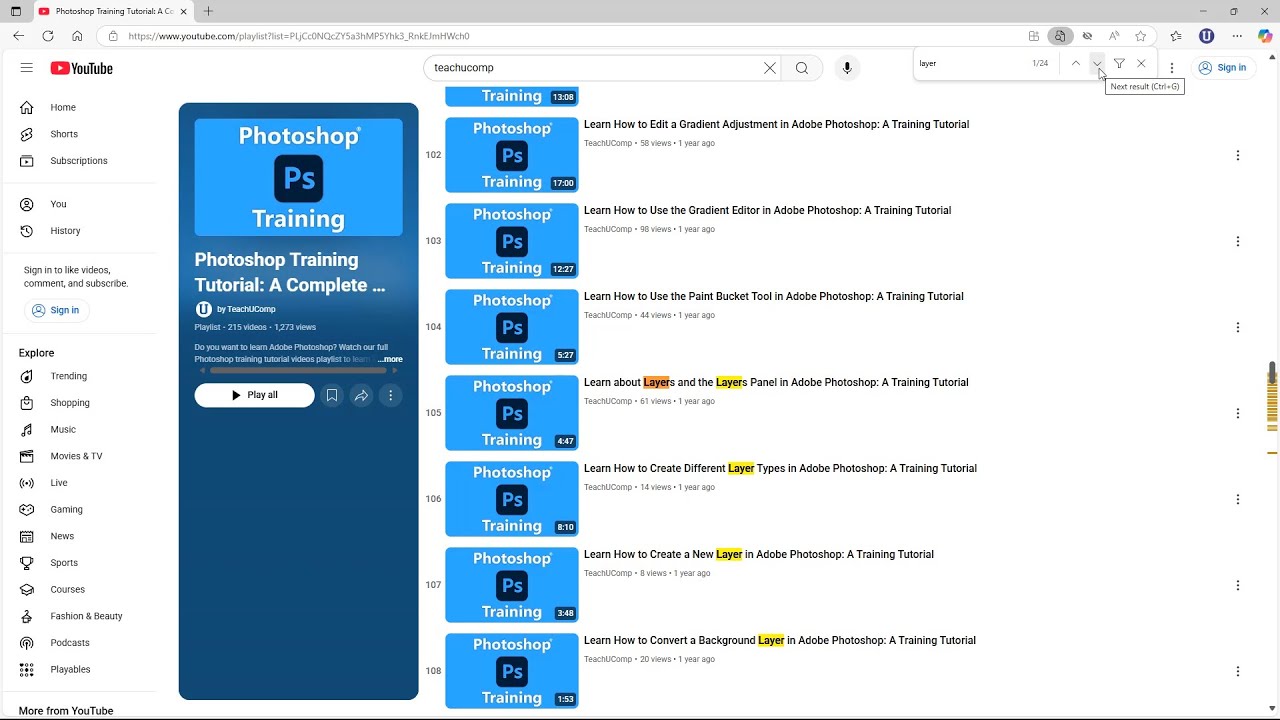Click the page vertical scrollbar thumb
Viewport: 1280px width, 720px height.
point(1272,372)
